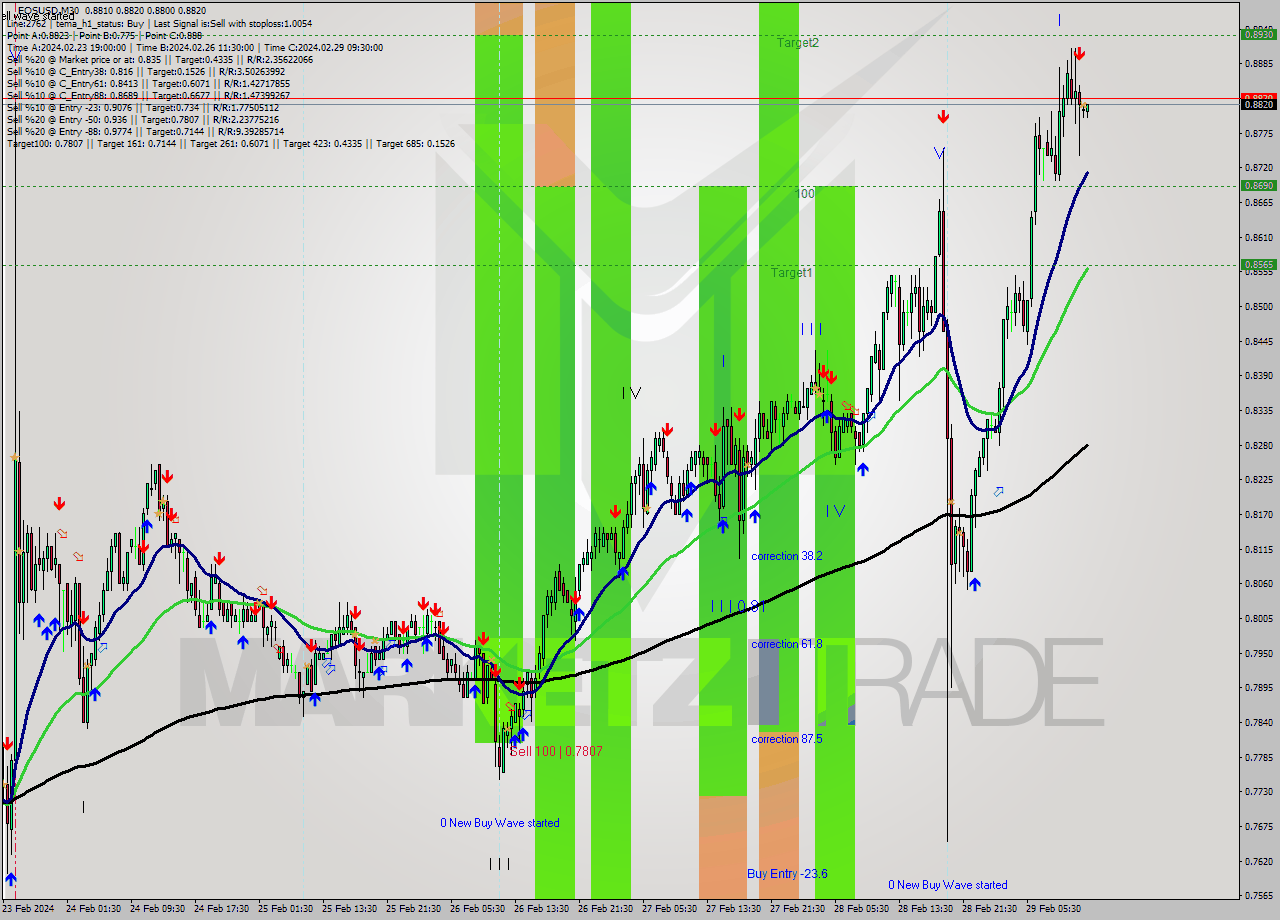Click the 0.8775 price axis value
This screenshot has height=920, width=1280.
tap(1258, 133)
